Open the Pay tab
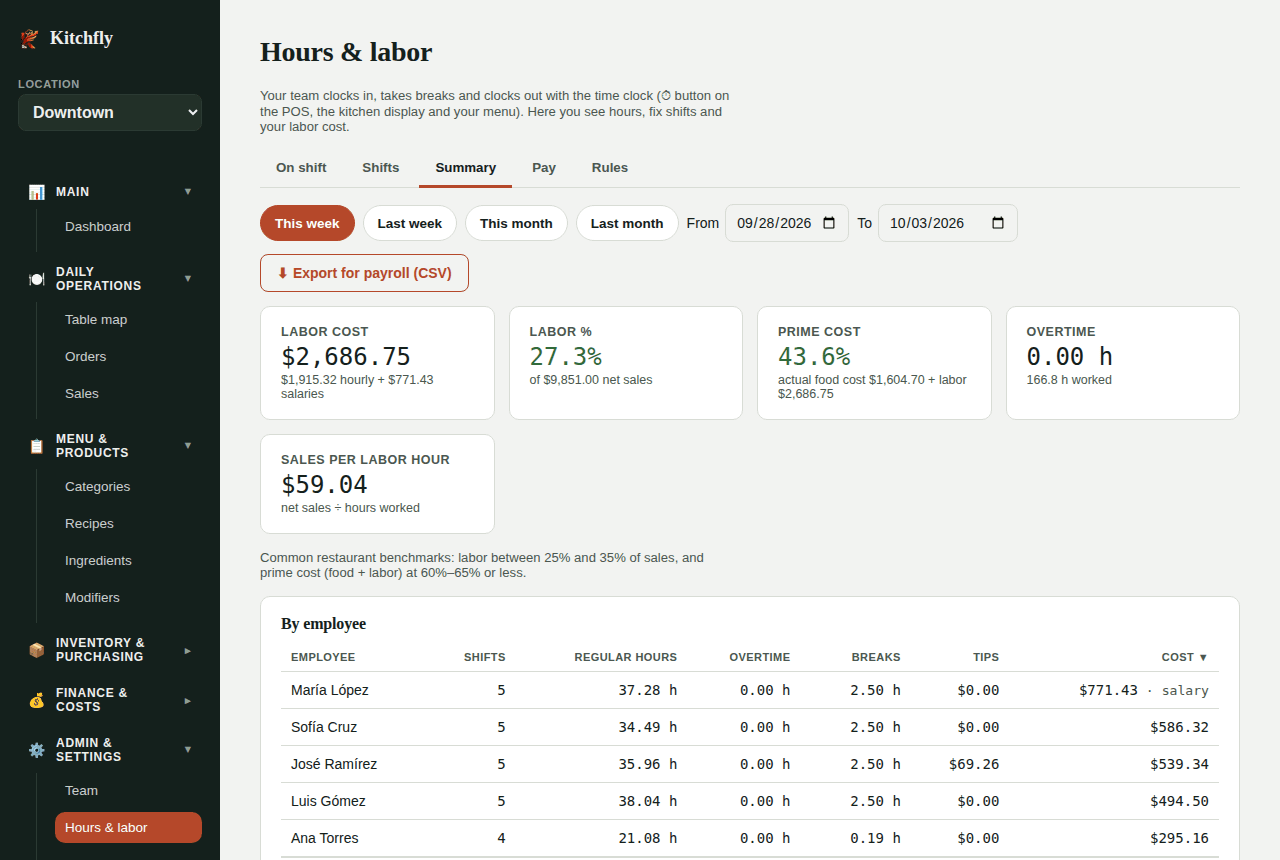1280x860 pixels. [544, 168]
